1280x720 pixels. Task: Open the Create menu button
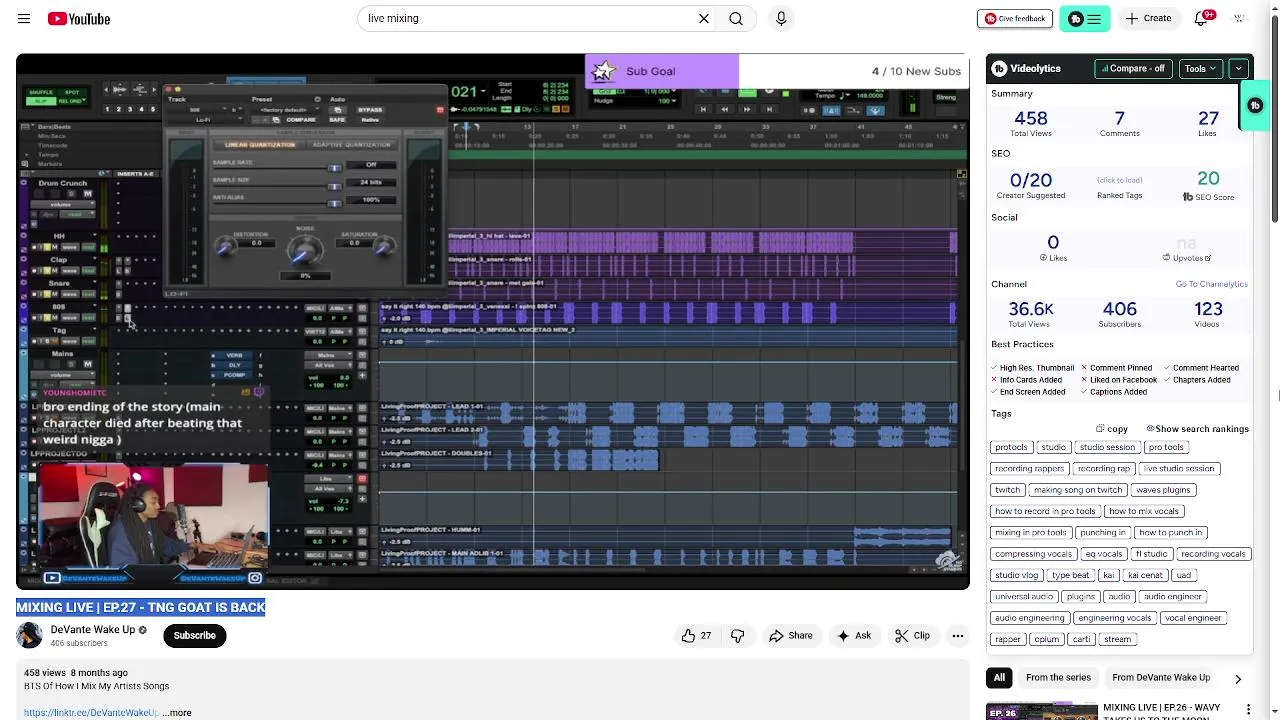tap(1148, 18)
